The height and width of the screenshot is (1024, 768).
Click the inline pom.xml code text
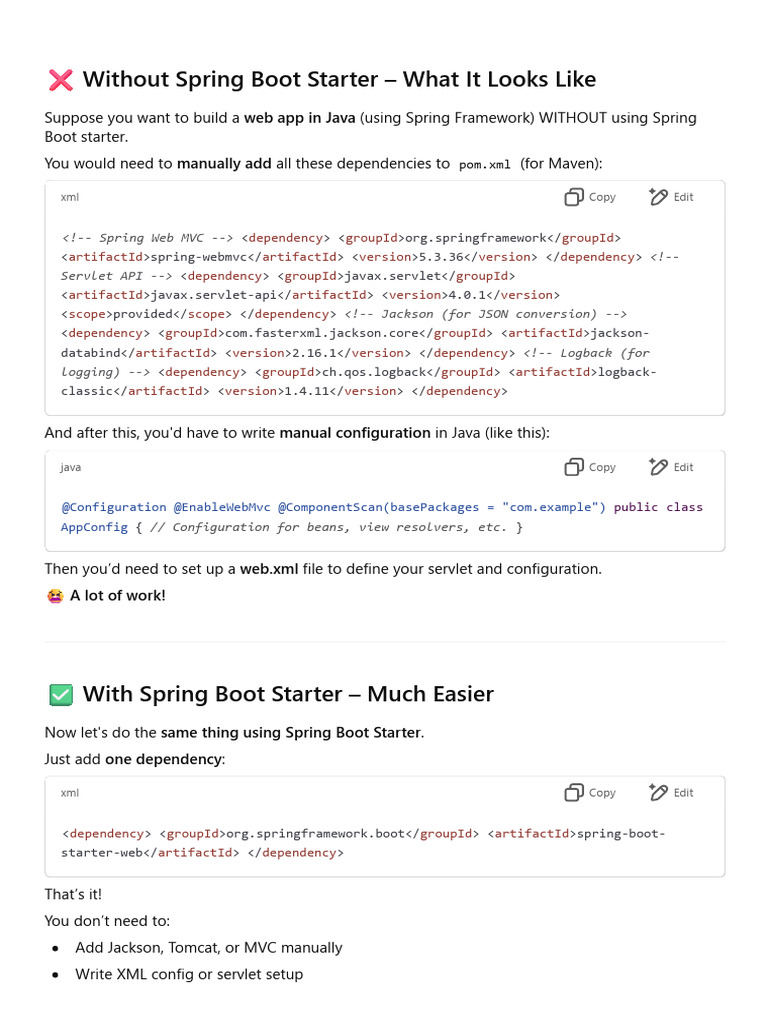[x=485, y=164]
